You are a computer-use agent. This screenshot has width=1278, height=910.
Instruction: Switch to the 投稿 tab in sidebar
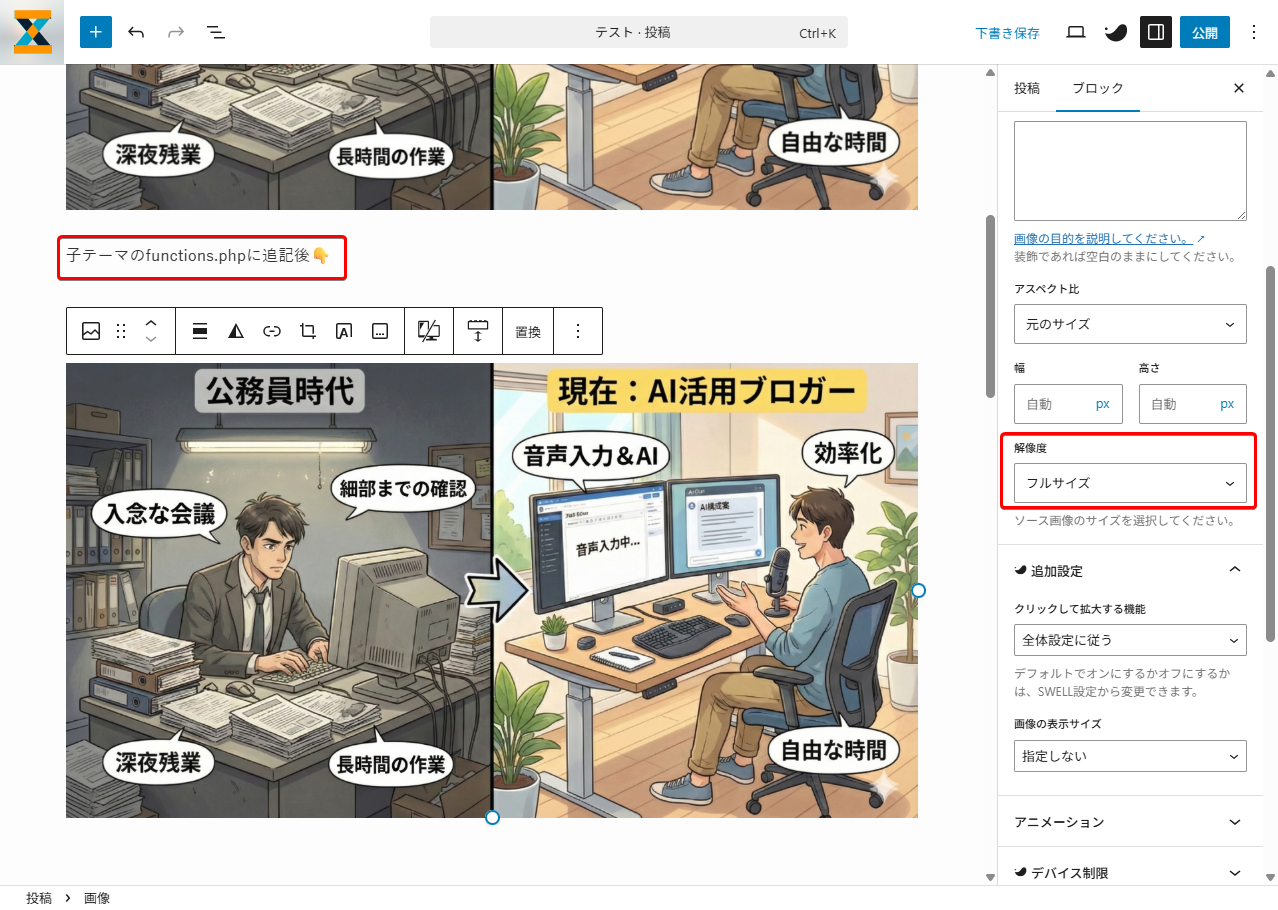1027,88
